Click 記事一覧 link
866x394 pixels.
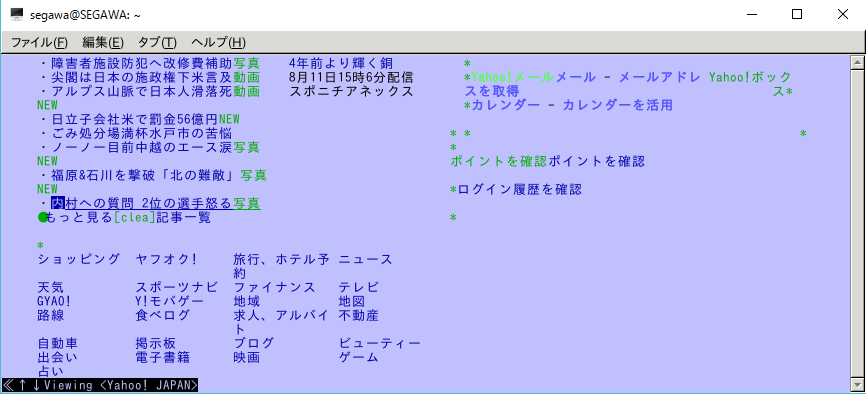click(x=183, y=218)
